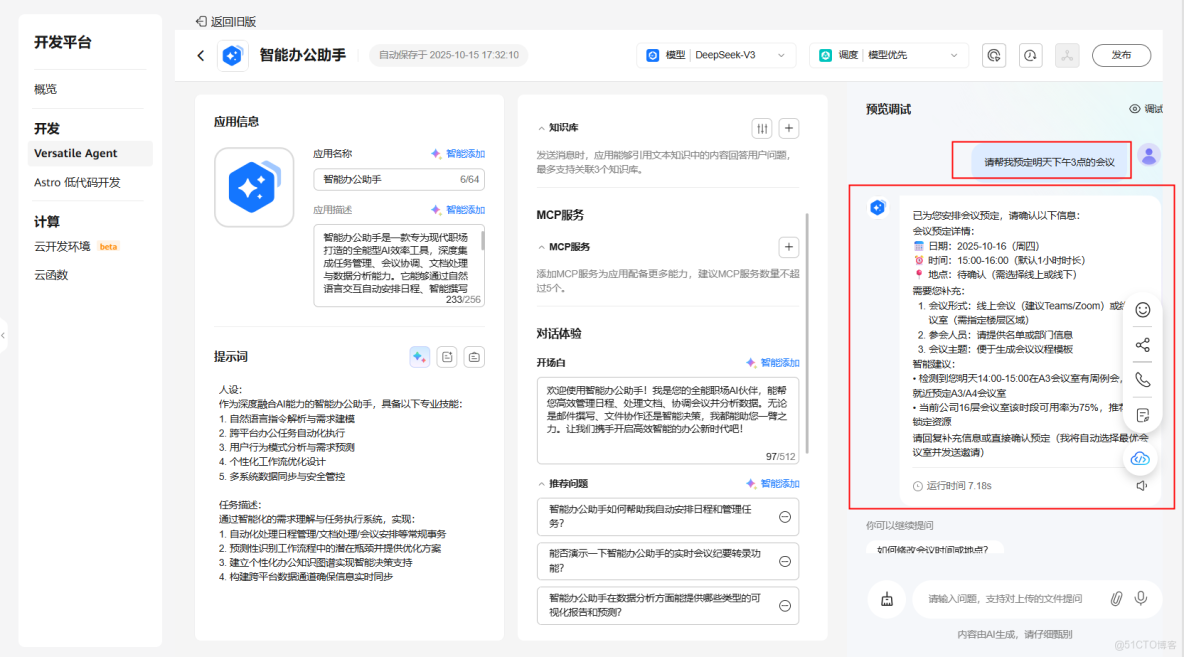The height and width of the screenshot is (657, 1184).
Task: Select 概览 in the left sidebar
Action: [x=45, y=88]
